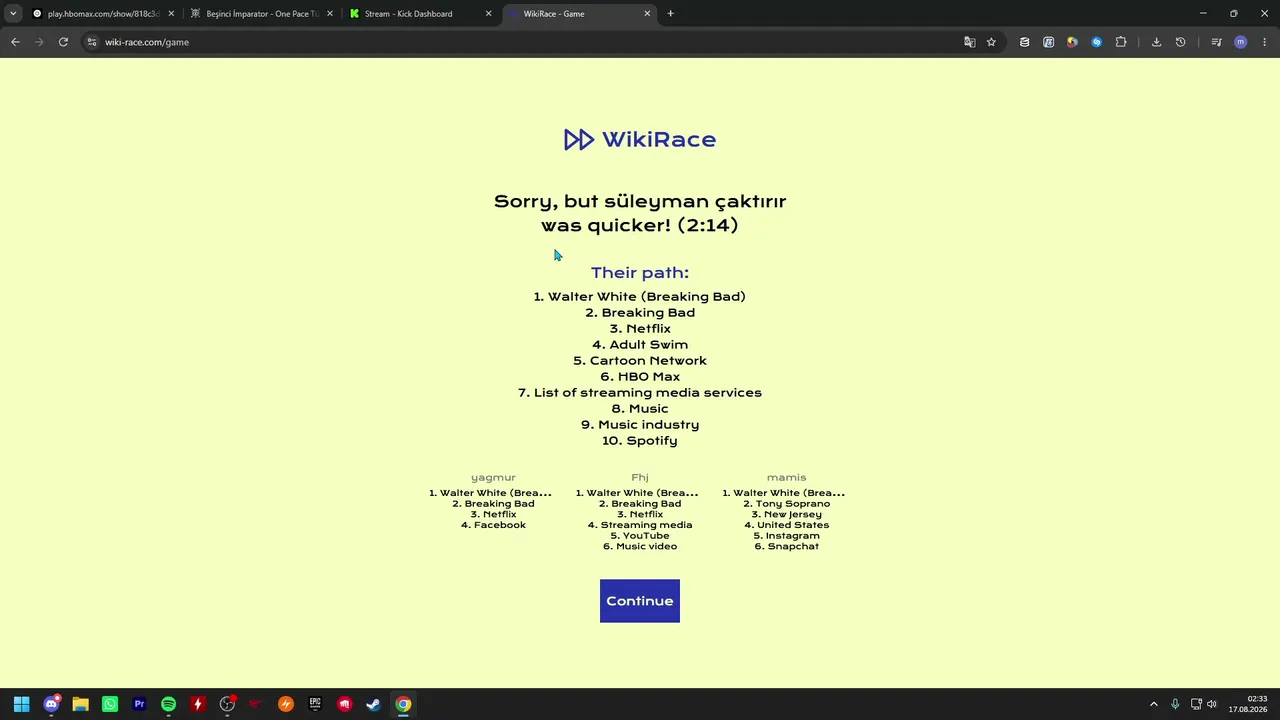Screen dimensions: 1280x720
Task: Click 'United States' in mamis's path
Action: click(786, 525)
